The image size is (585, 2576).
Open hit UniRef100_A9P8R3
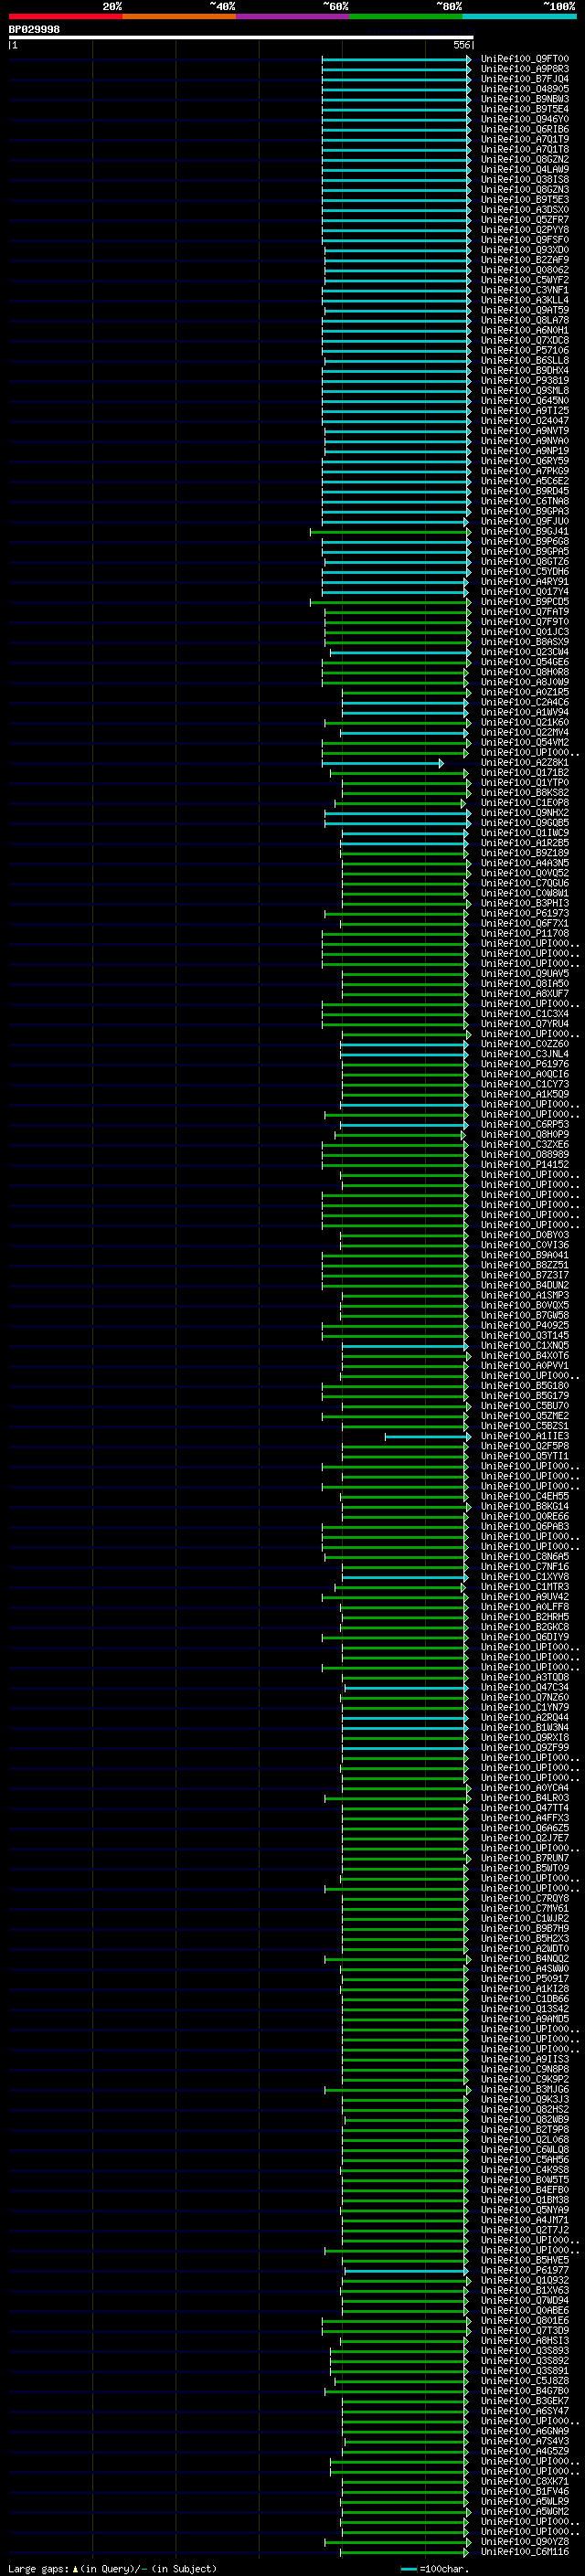[525, 69]
